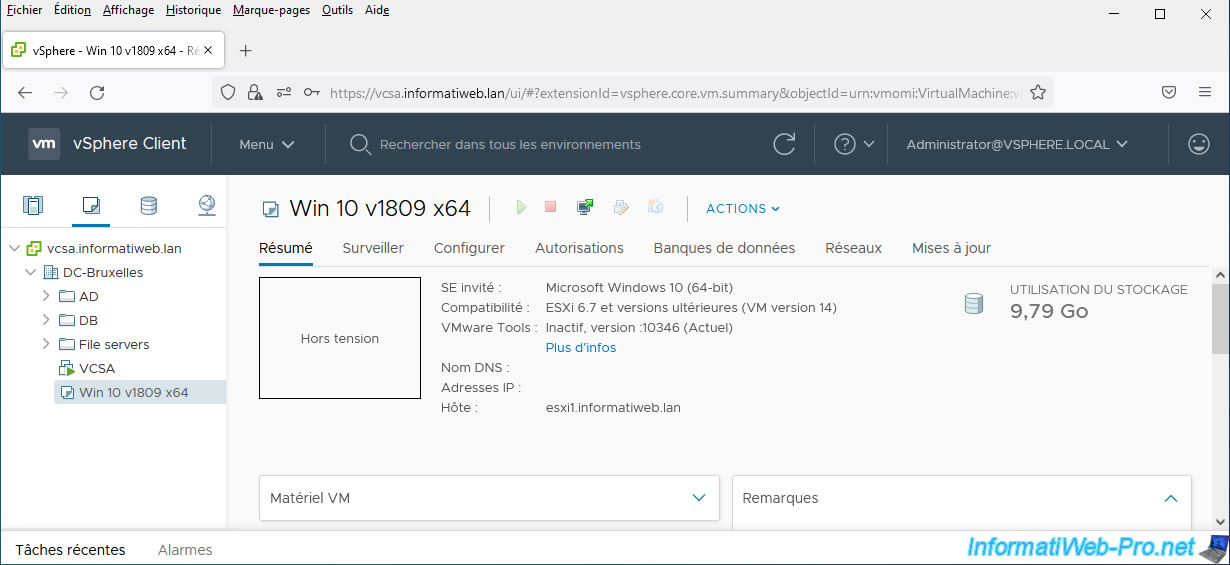
Task: Open the Historique menu
Action: click(194, 10)
